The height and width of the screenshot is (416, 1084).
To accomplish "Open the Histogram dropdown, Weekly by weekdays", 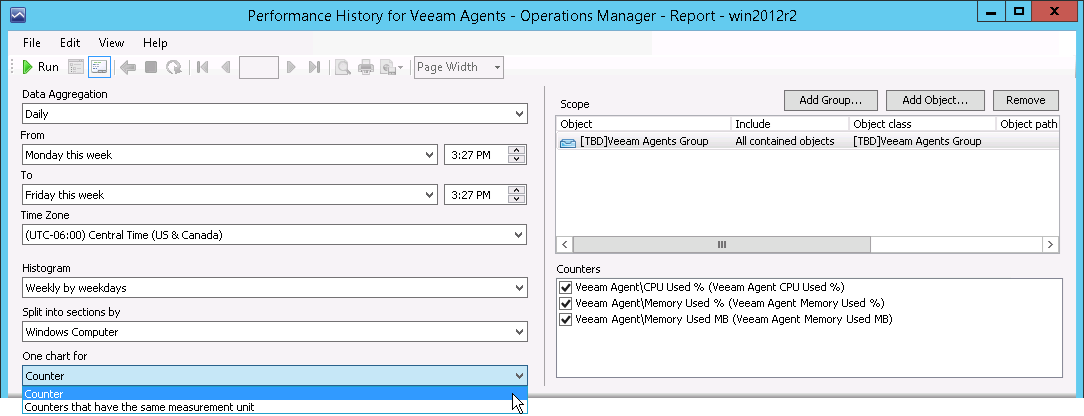I will pos(274,287).
